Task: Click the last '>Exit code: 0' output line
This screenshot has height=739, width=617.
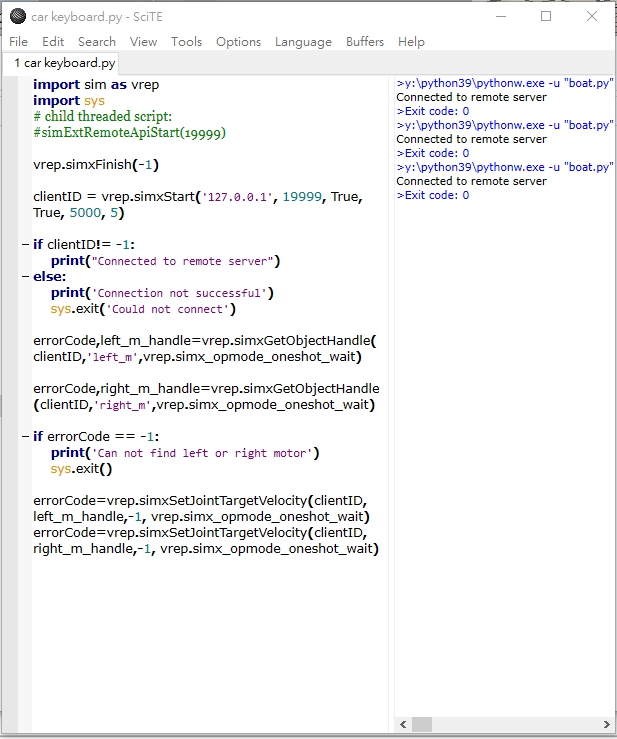Action: [x=433, y=195]
